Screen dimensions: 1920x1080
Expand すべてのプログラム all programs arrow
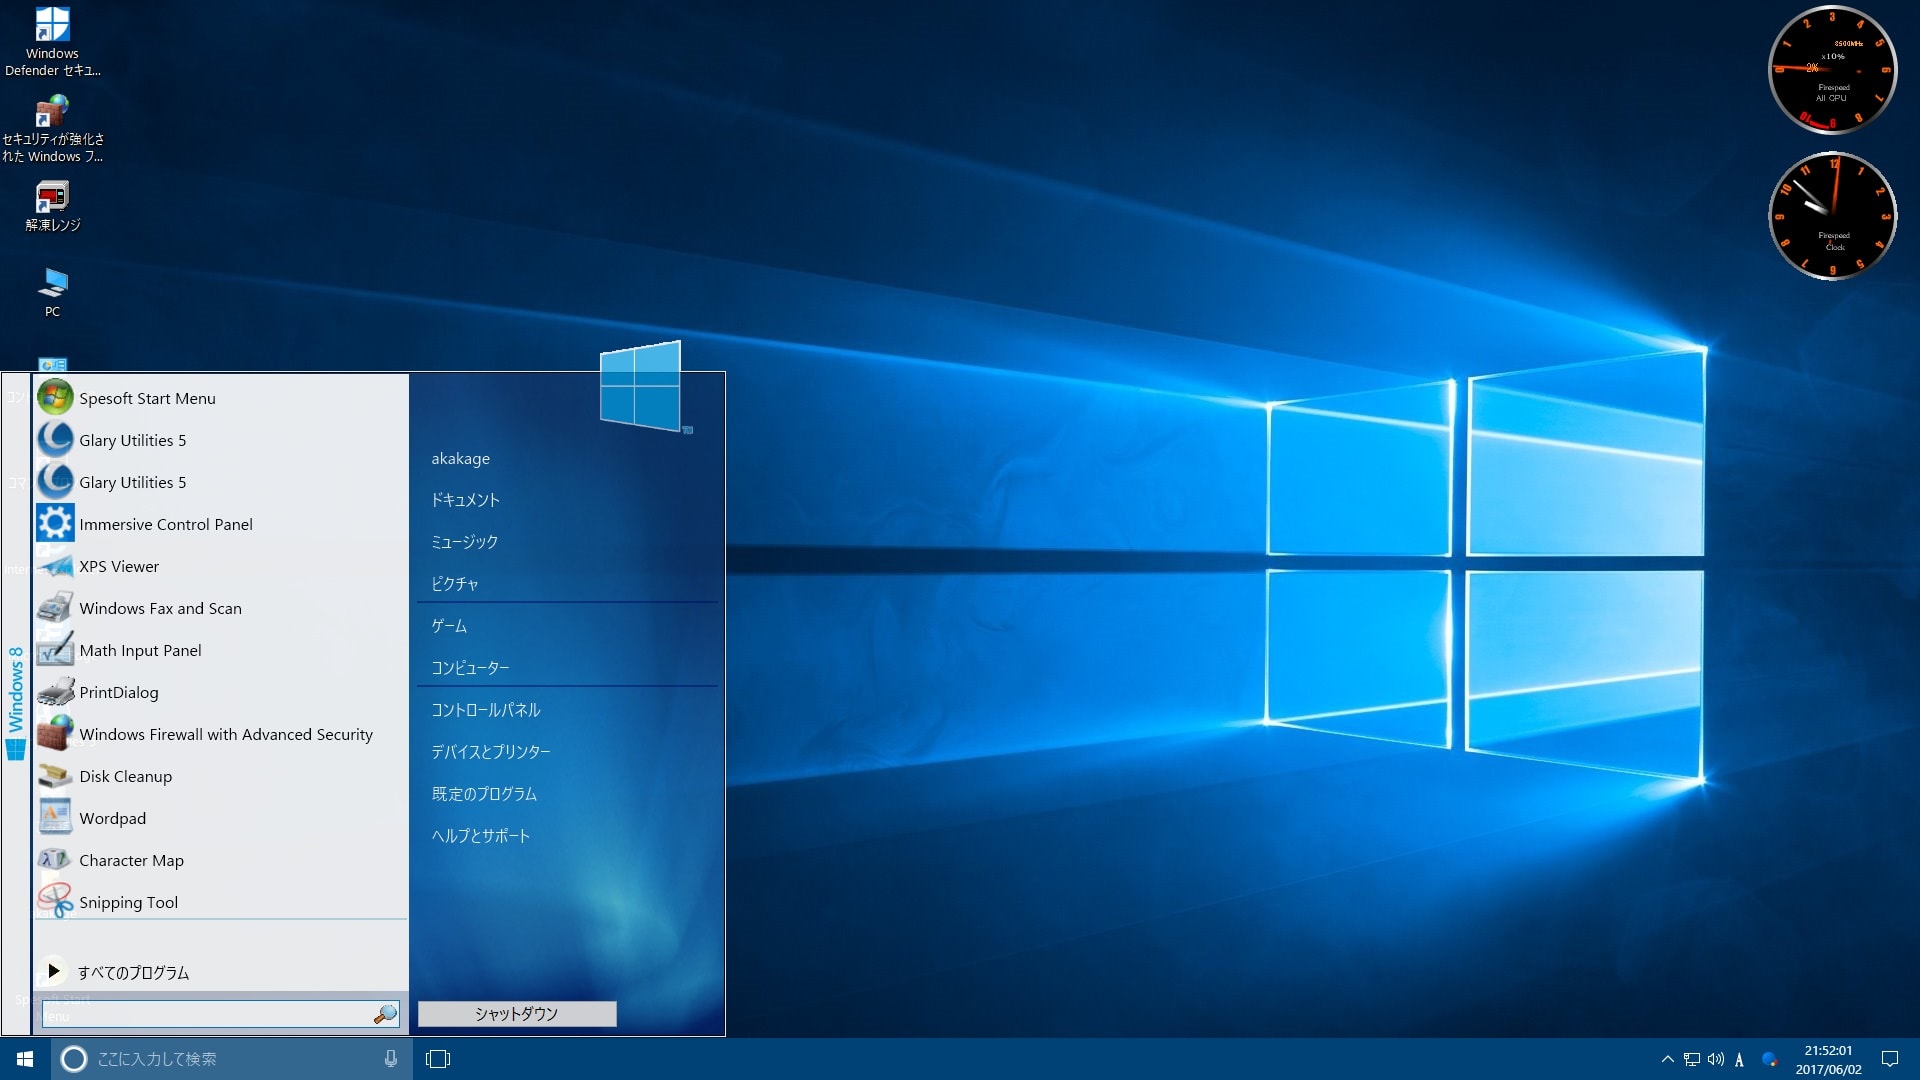[x=54, y=971]
